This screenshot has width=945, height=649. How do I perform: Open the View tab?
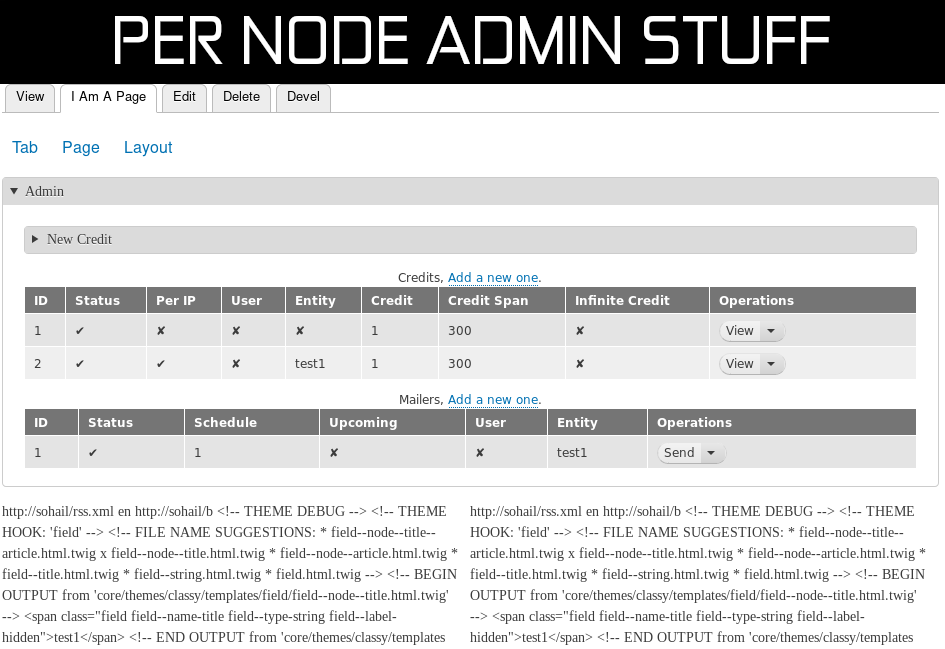tap(30, 97)
